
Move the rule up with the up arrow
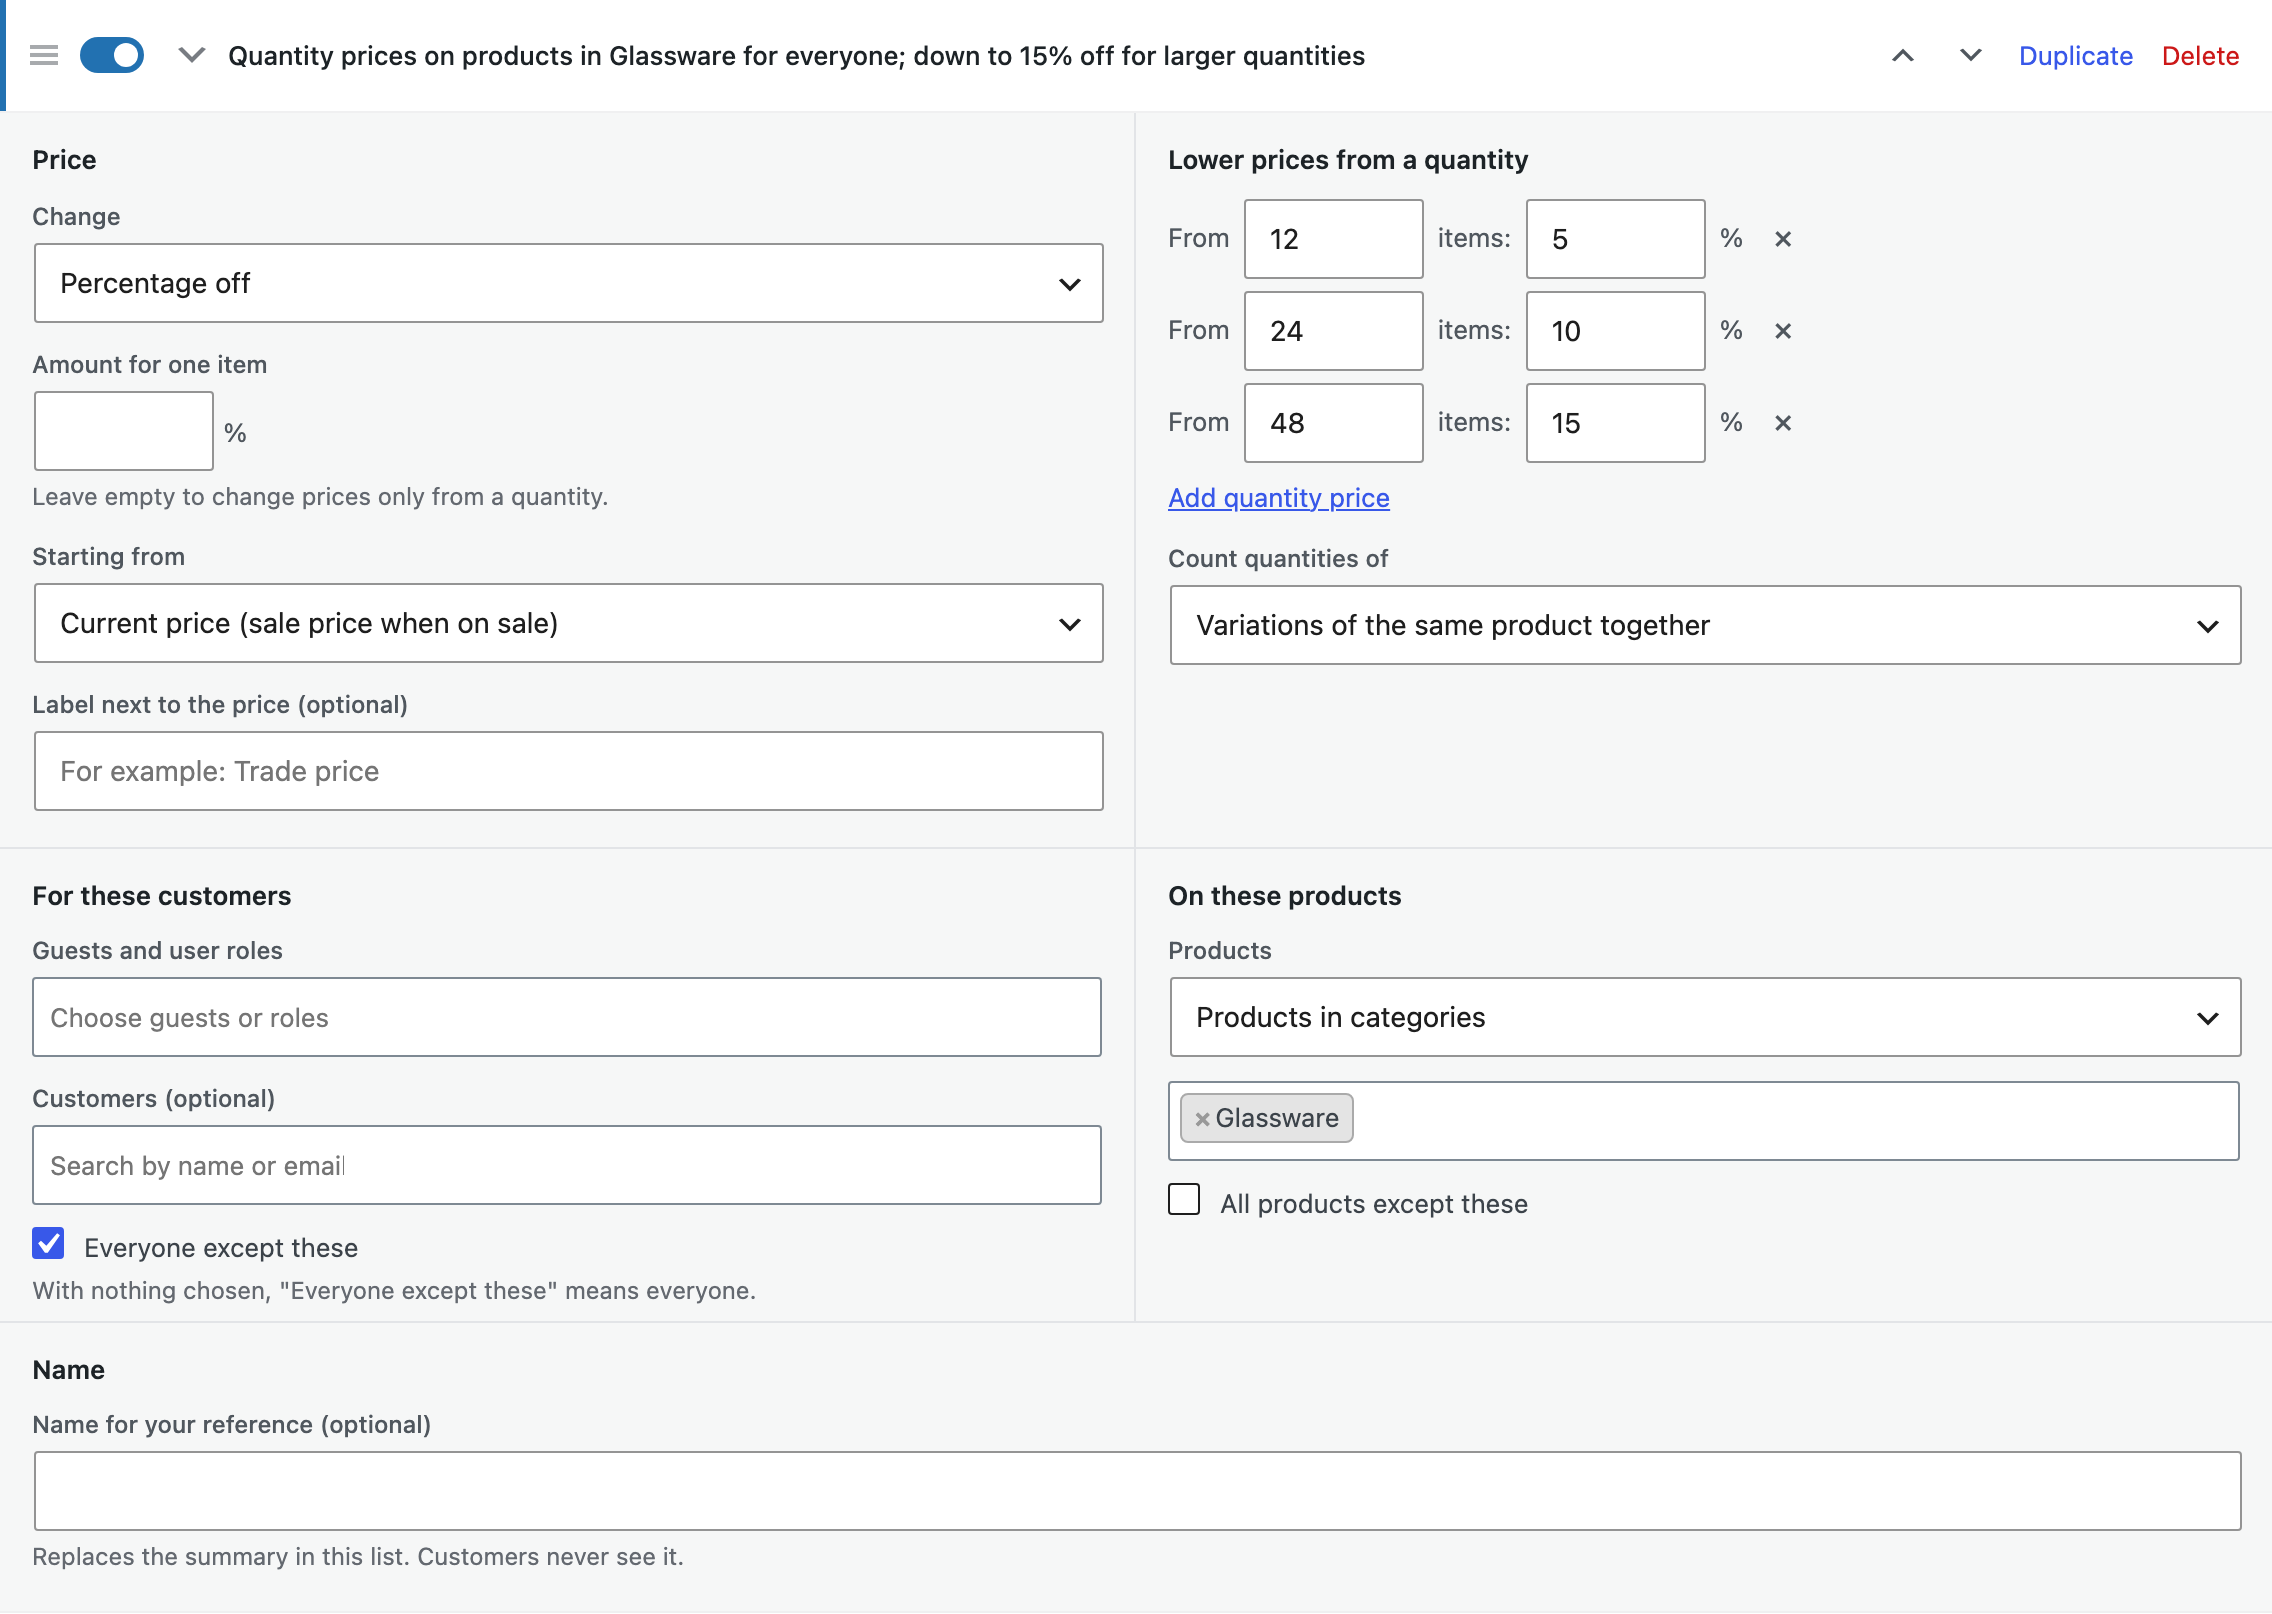pos(1903,56)
